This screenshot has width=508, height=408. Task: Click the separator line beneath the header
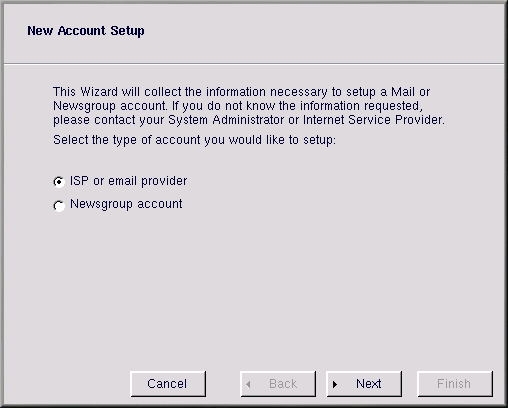254,63
